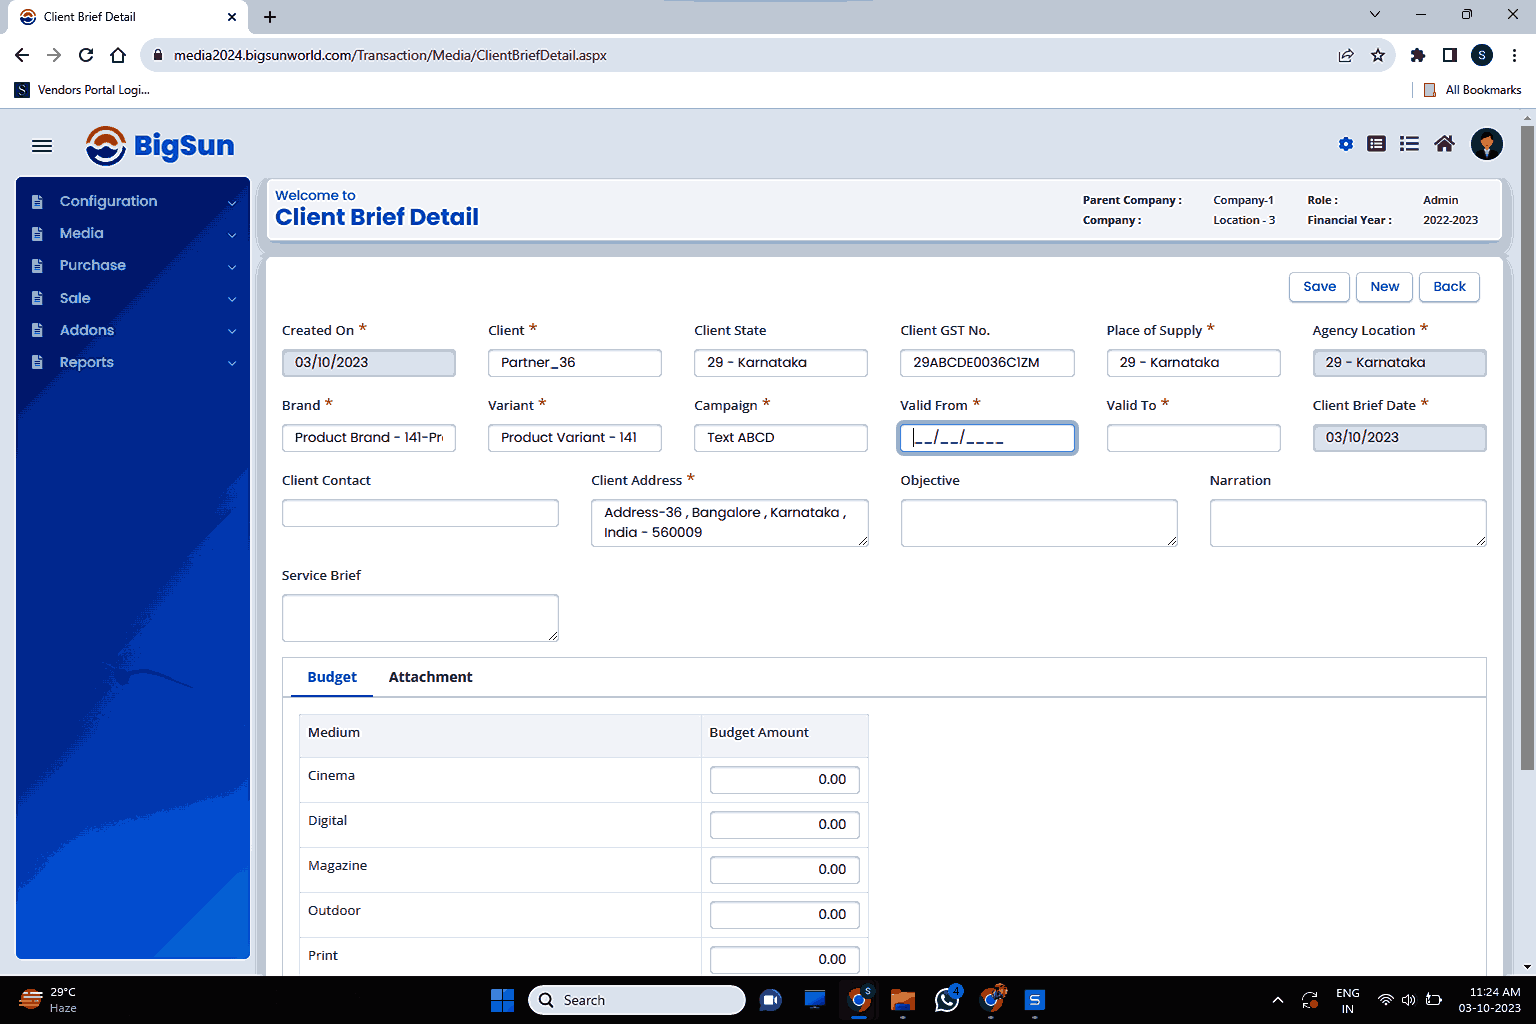
Task: Open browser extensions puzzle icon
Action: click(1417, 55)
